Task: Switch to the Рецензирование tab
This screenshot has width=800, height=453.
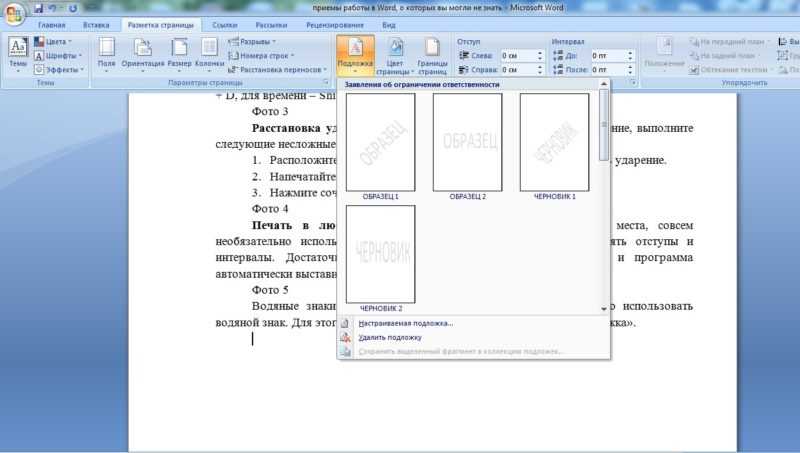Action: pos(335,25)
